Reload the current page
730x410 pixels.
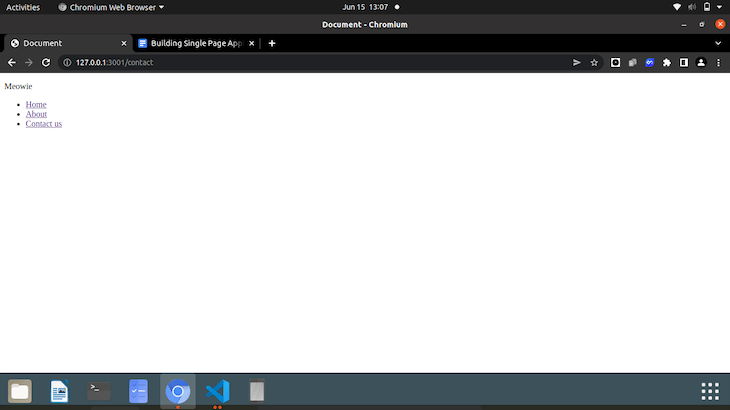[46, 62]
